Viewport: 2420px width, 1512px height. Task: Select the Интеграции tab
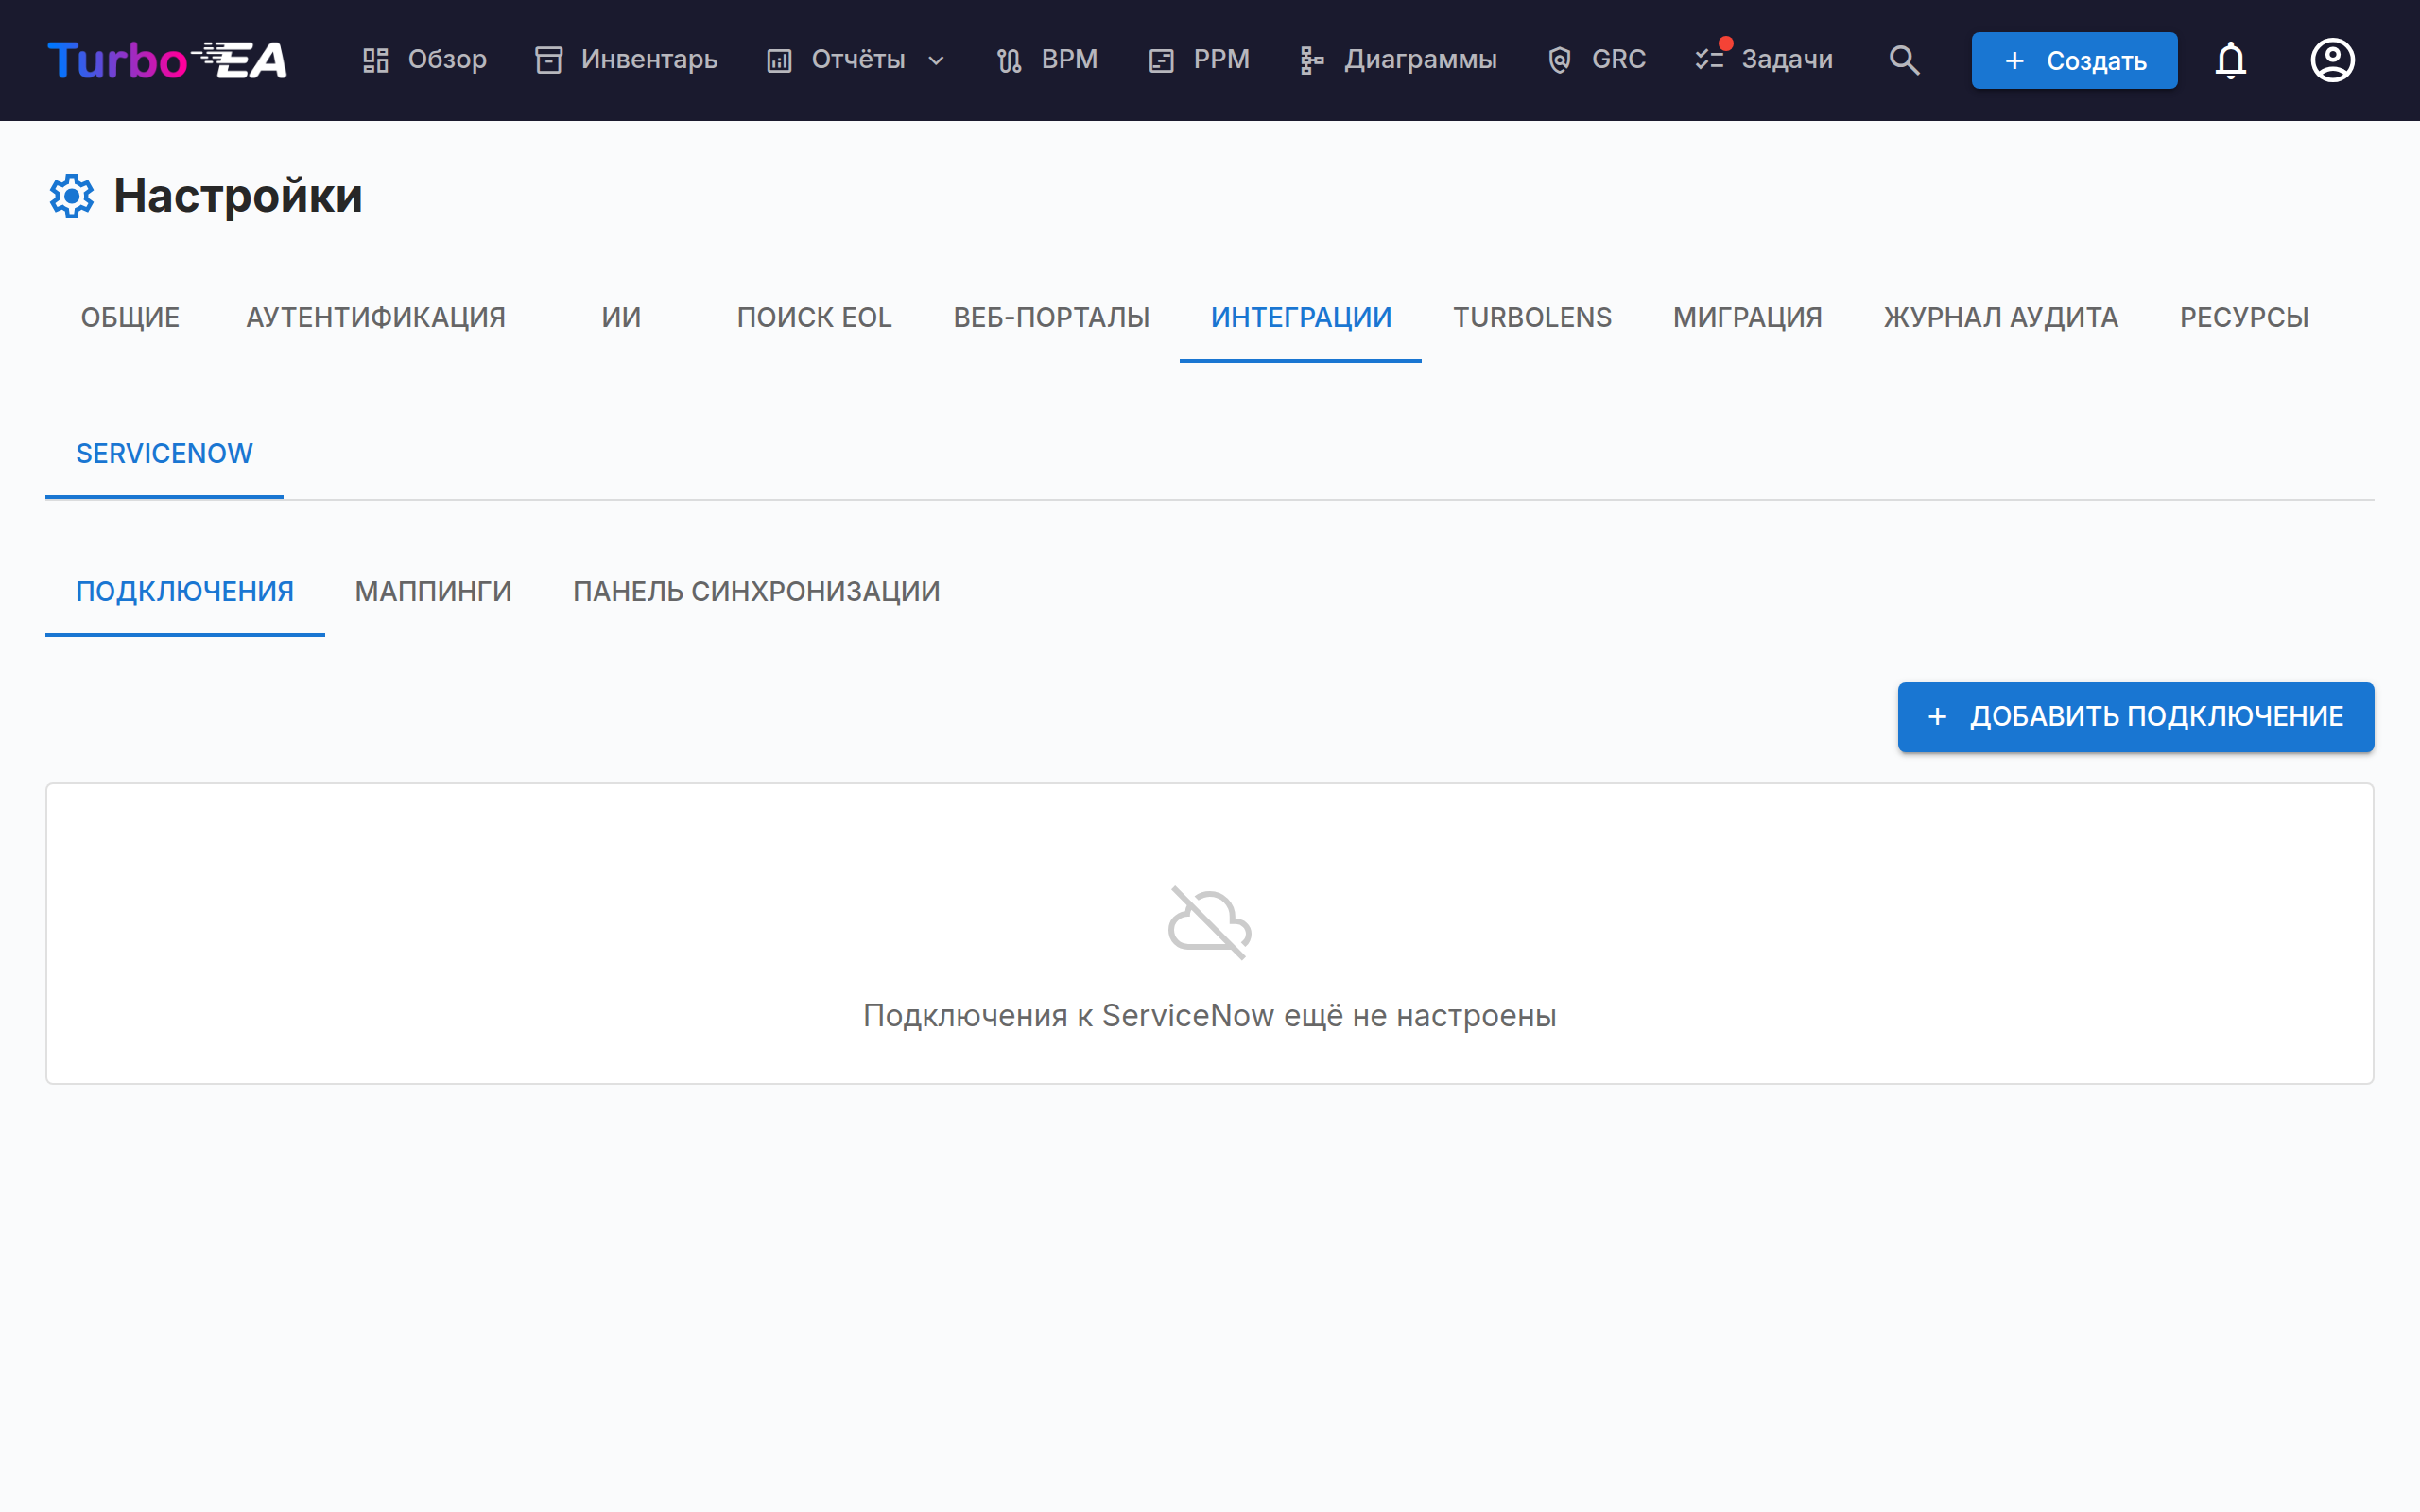[x=1301, y=317]
